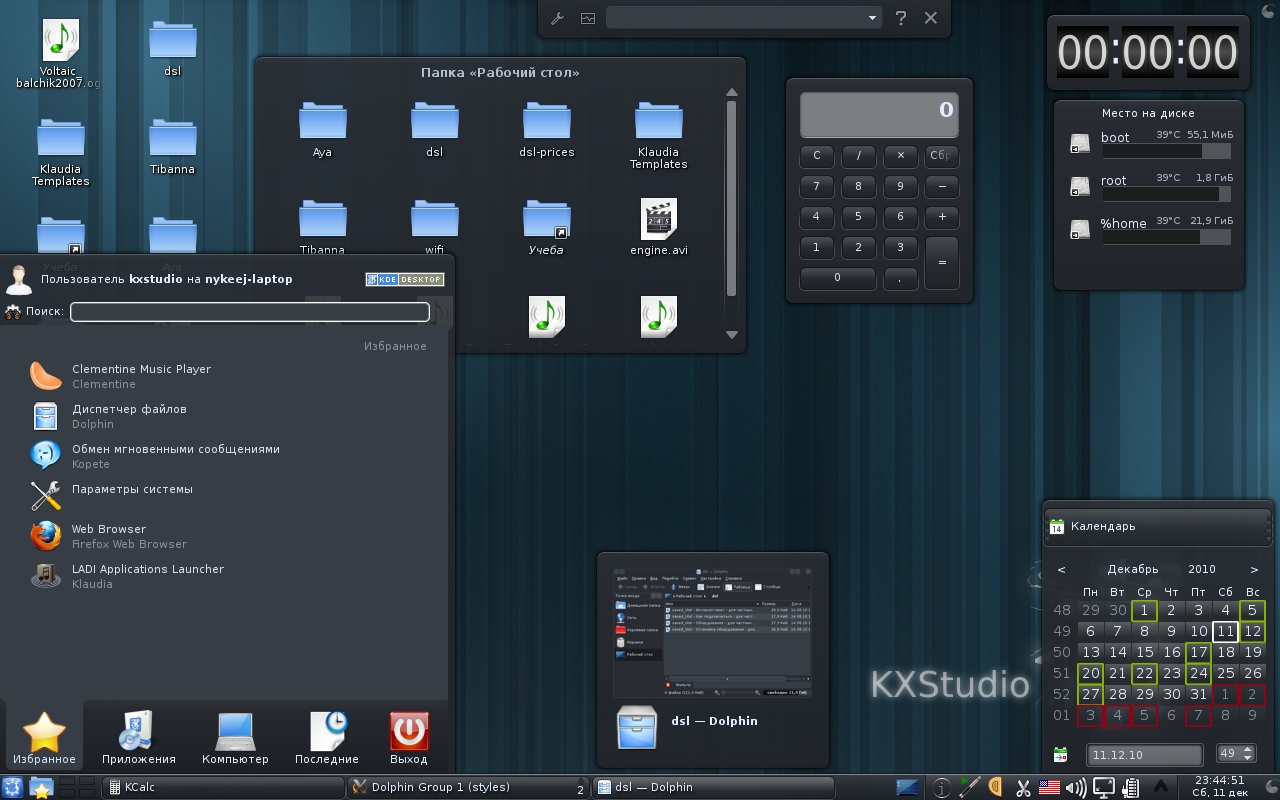The image size is (1280, 800).
Task: Switch to the Последние tab
Action: (x=327, y=738)
